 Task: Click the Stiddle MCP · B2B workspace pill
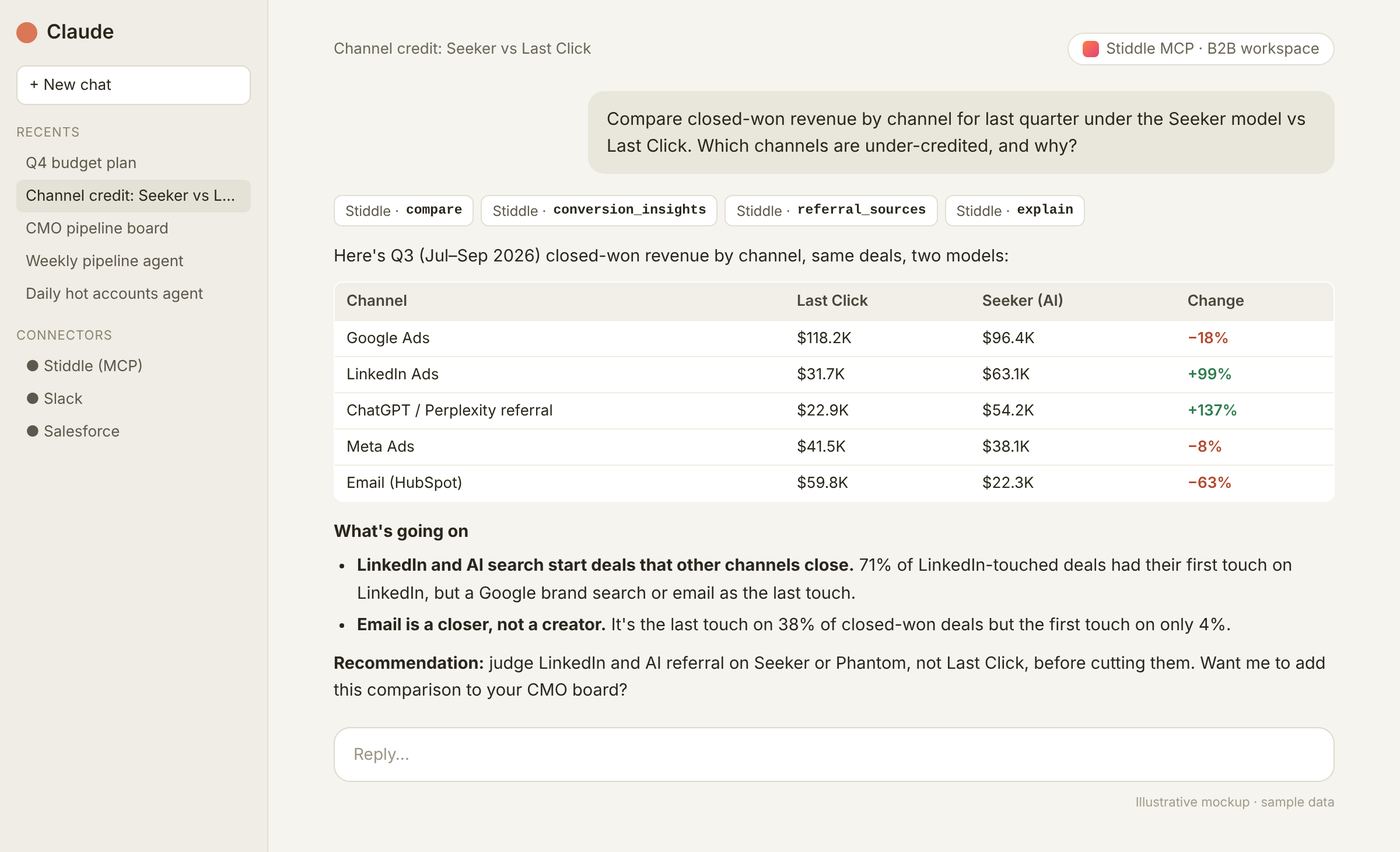1201,49
